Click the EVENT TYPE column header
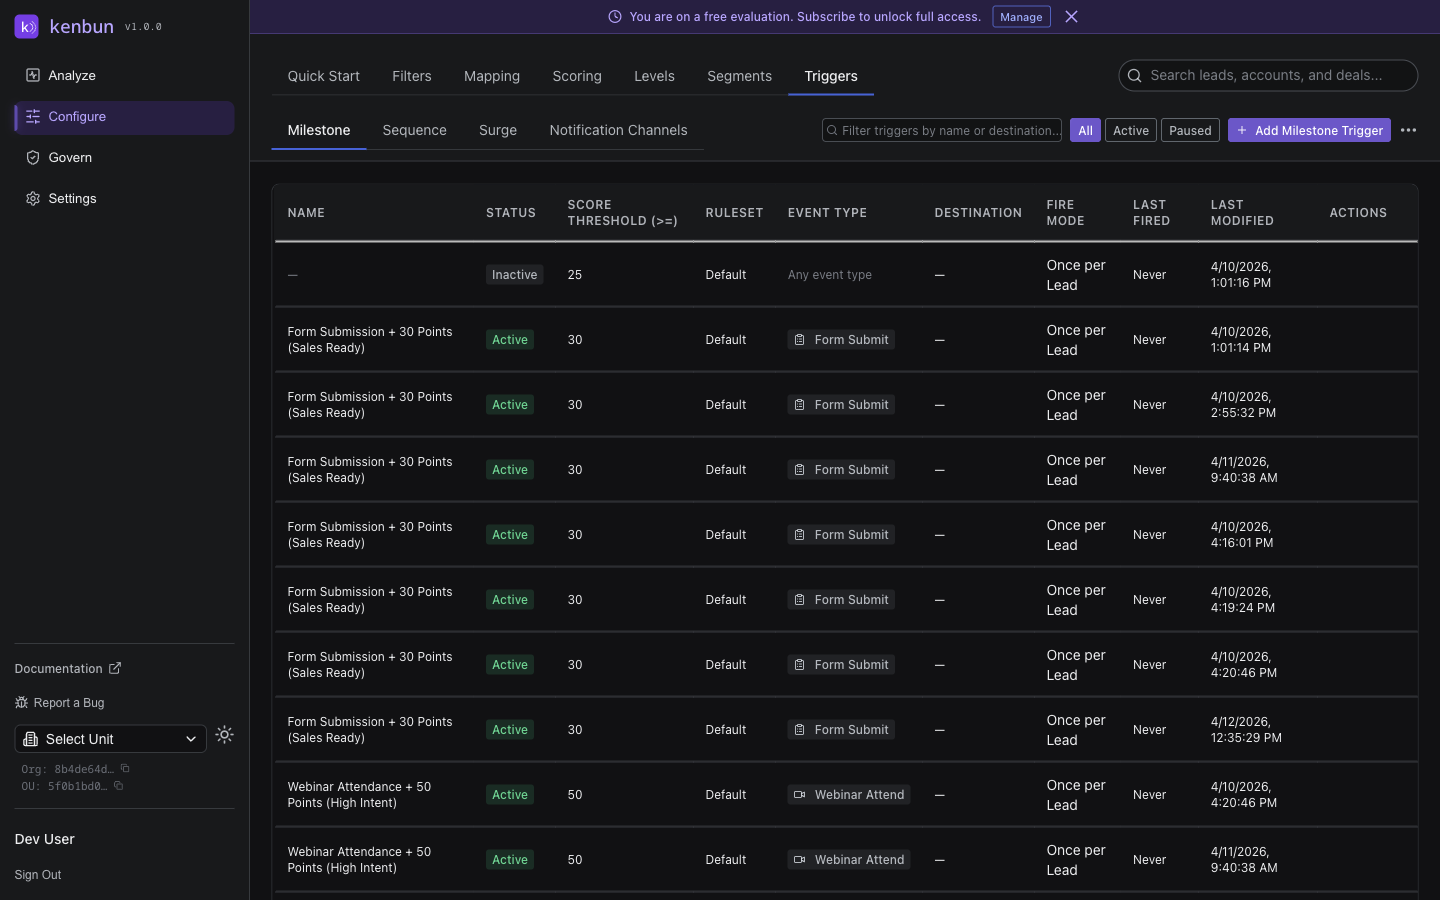Viewport: 1440px width, 900px height. [x=827, y=213]
